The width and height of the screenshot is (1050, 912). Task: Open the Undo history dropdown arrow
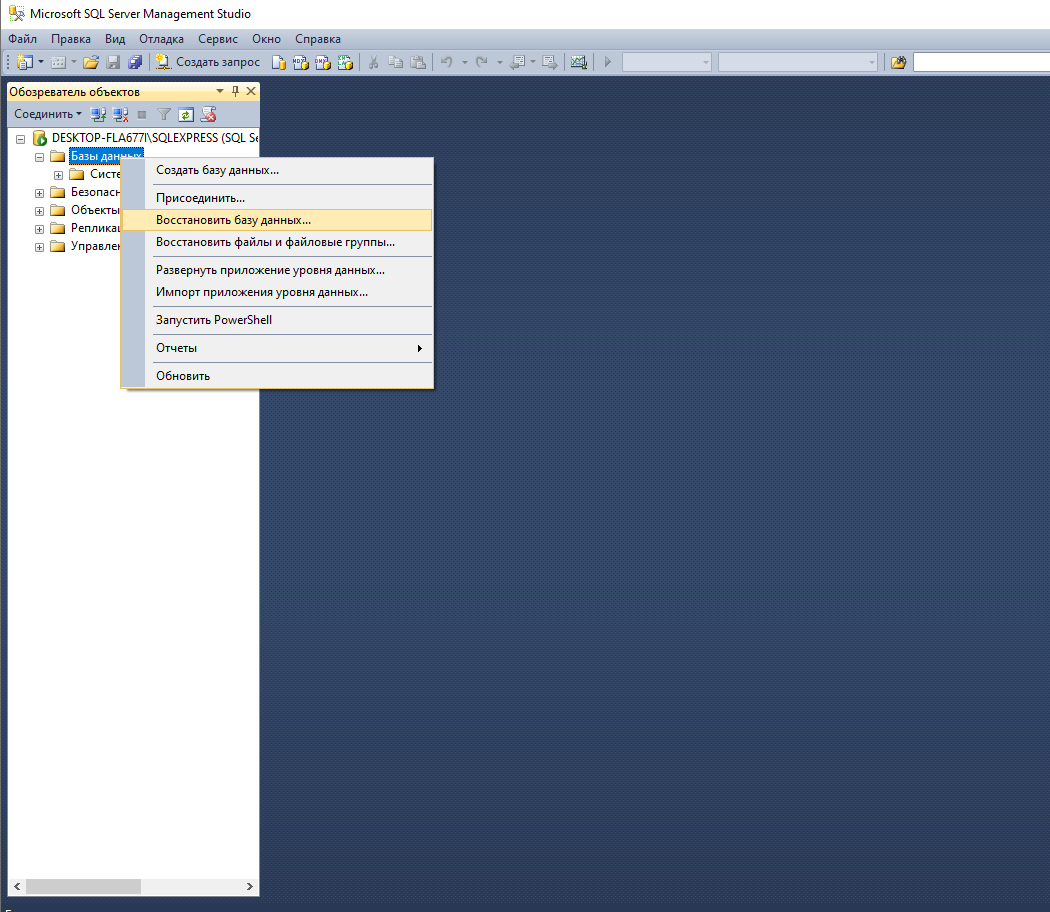tap(465, 62)
